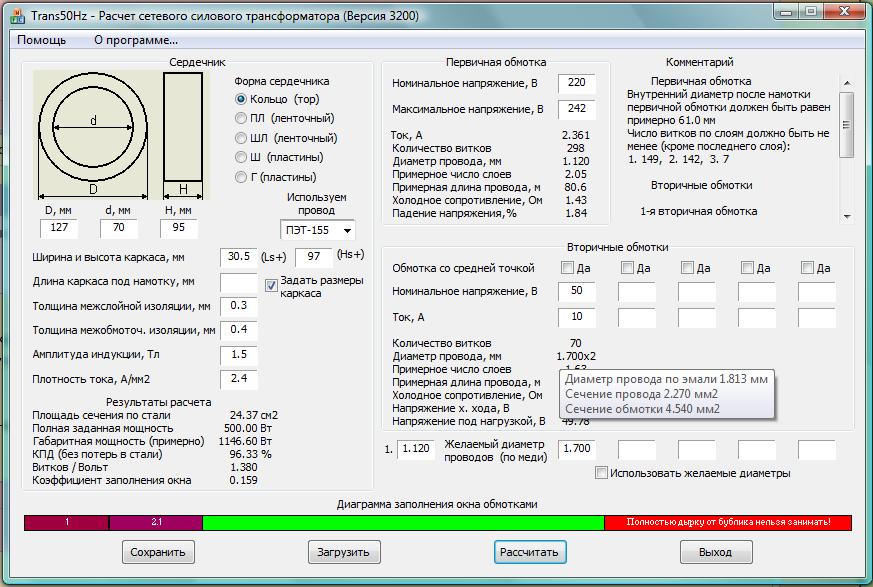Viewport: 873px width, 587px height.
Task: Click the toroid core diagram image
Action: [x=93, y=134]
